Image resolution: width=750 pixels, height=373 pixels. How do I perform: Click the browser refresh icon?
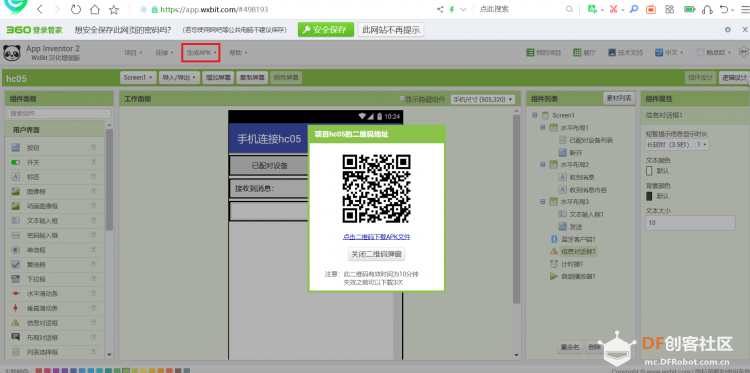coord(76,9)
